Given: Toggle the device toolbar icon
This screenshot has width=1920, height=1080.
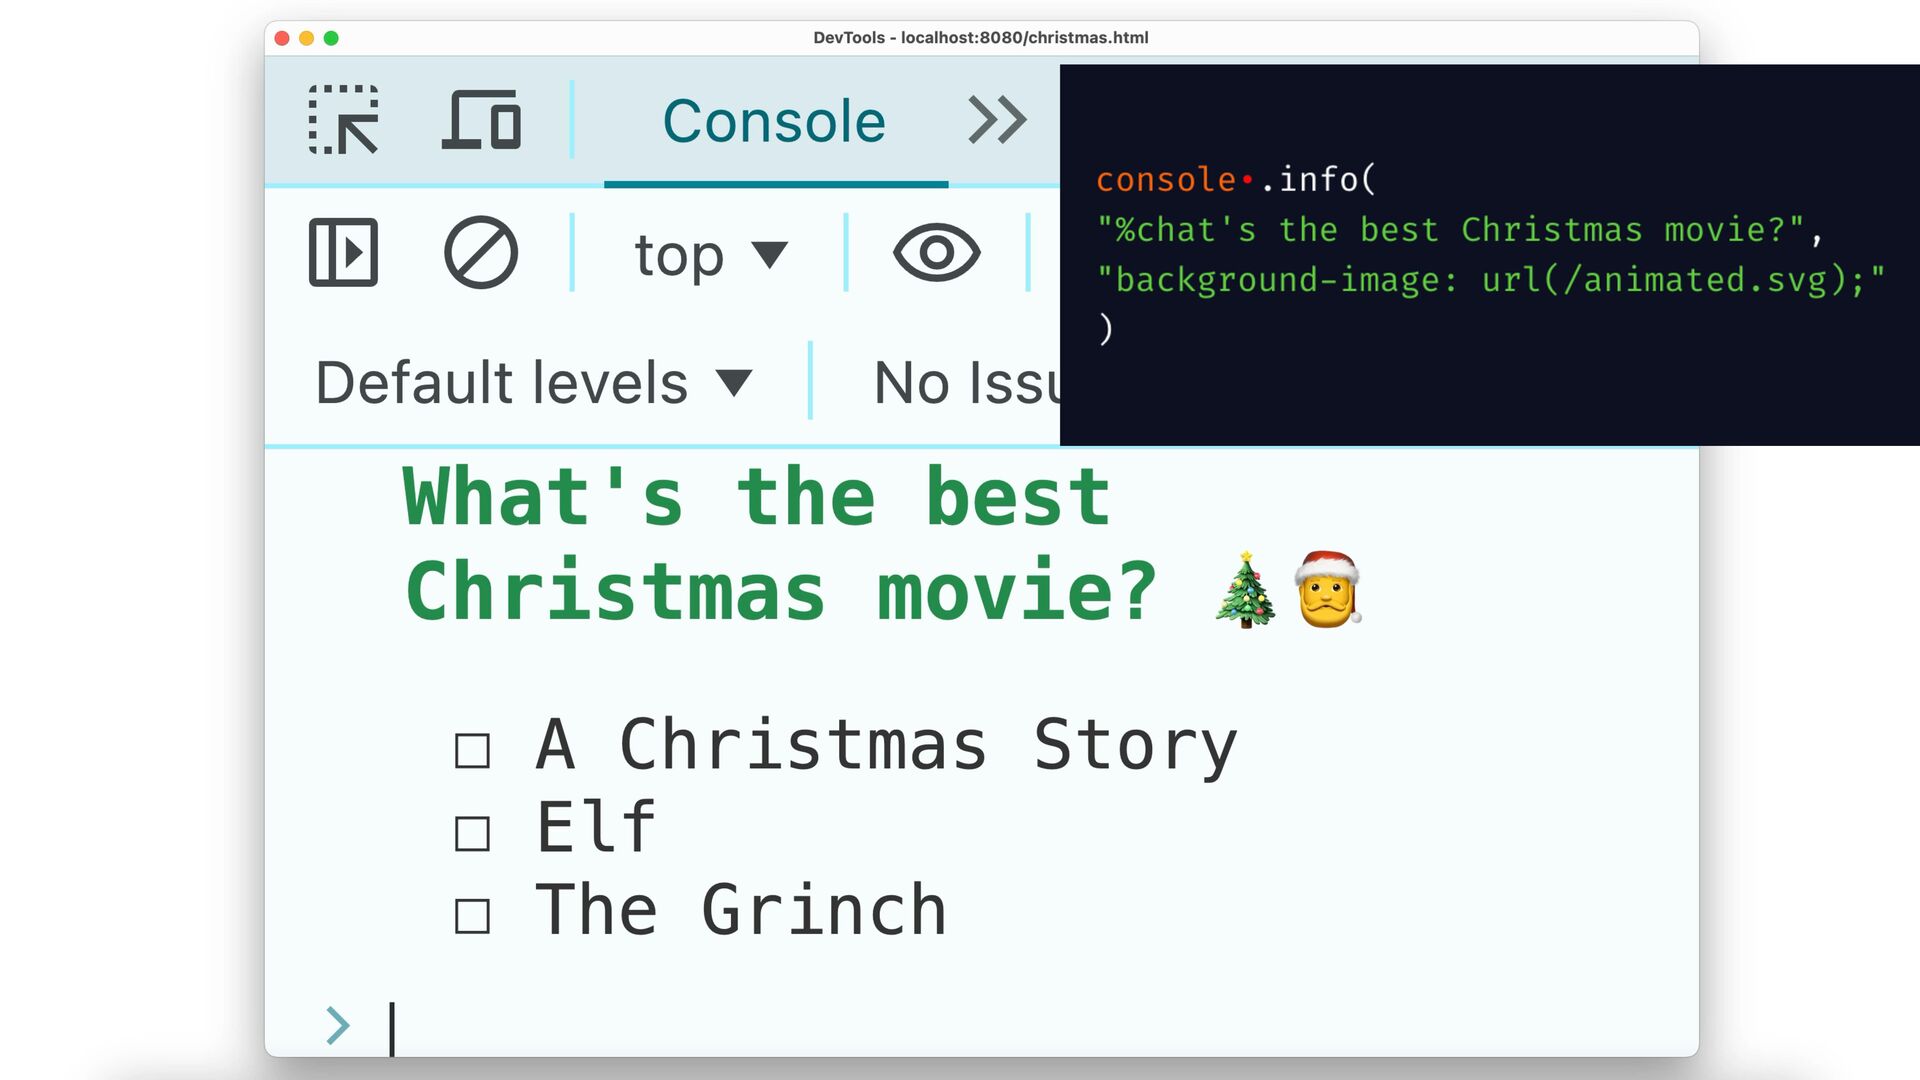Looking at the screenshot, I should [481, 120].
